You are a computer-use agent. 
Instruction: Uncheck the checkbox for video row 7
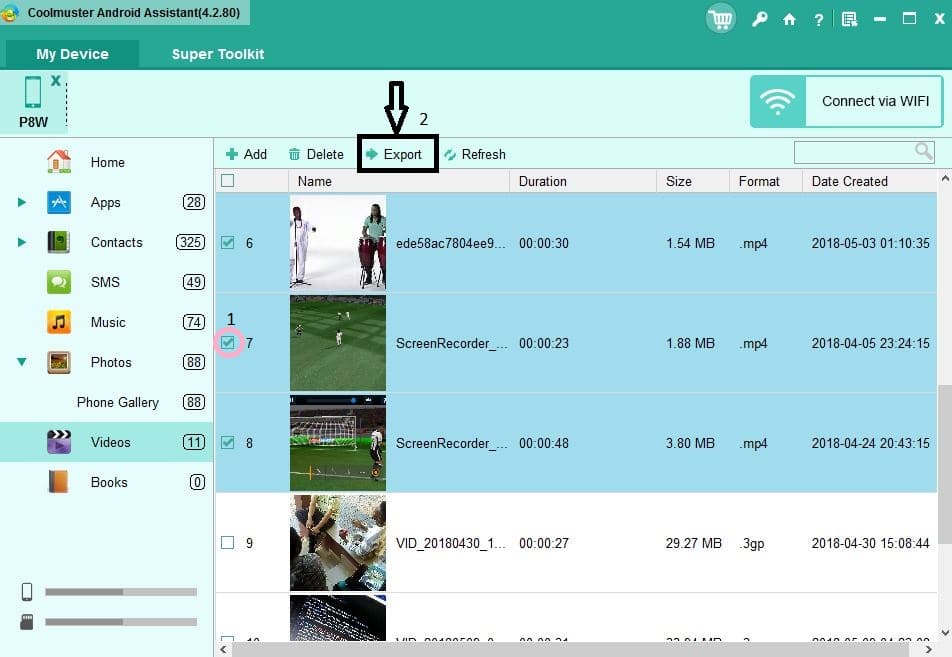click(x=228, y=343)
